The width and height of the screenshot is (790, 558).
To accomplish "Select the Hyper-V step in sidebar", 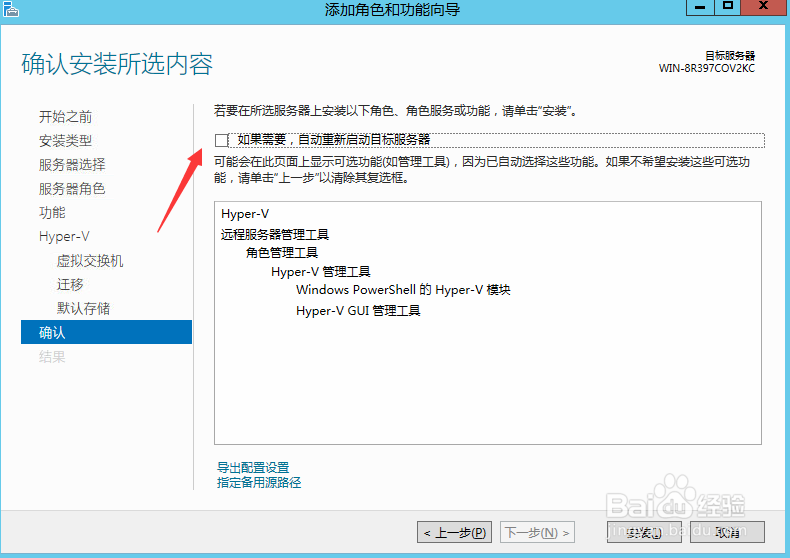I will coord(64,236).
